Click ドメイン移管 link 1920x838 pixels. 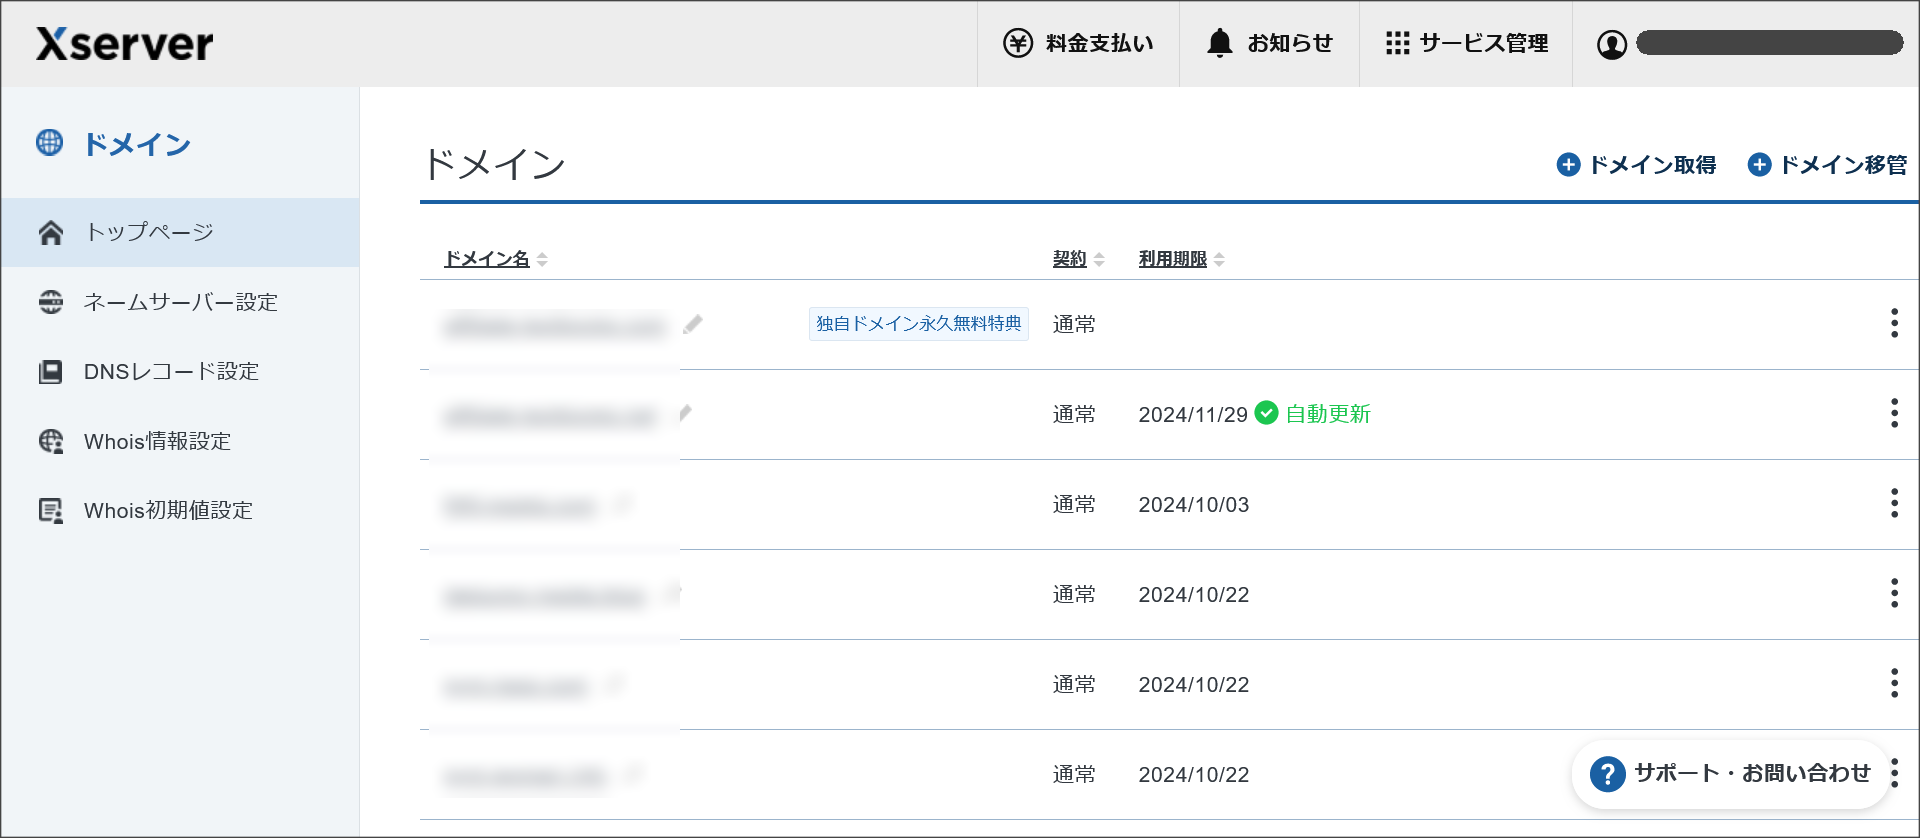click(x=1843, y=165)
